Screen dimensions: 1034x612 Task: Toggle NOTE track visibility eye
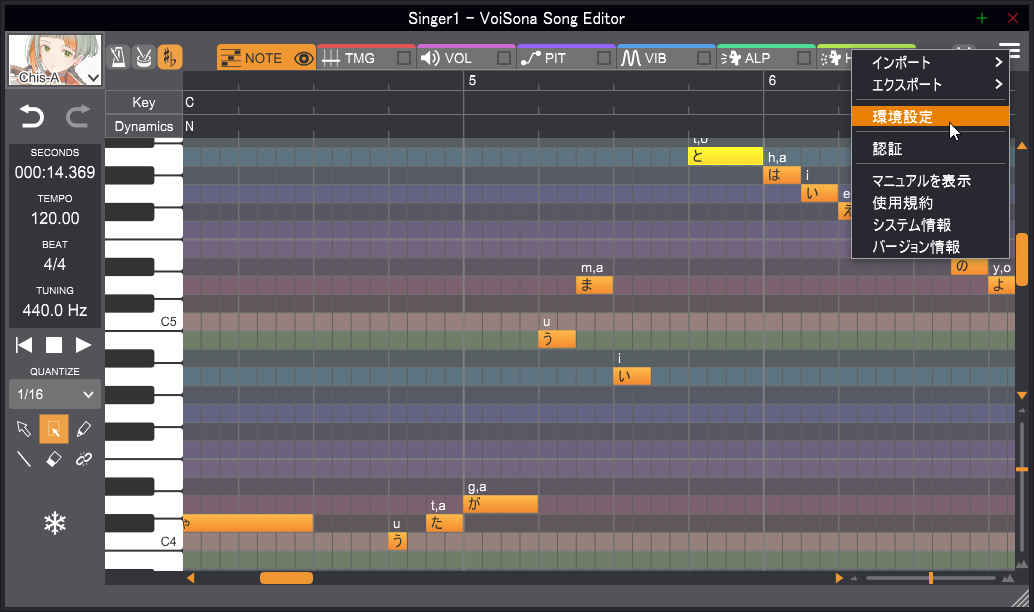point(304,58)
